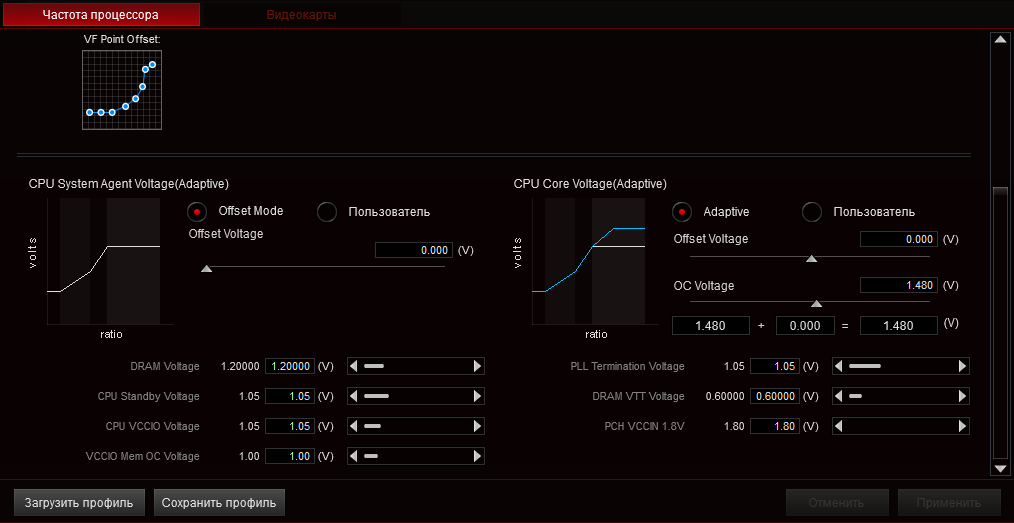Click the VCCIO Mem OC Voltage field
The width and height of the screenshot is (1014, 523).
point(290,456)
